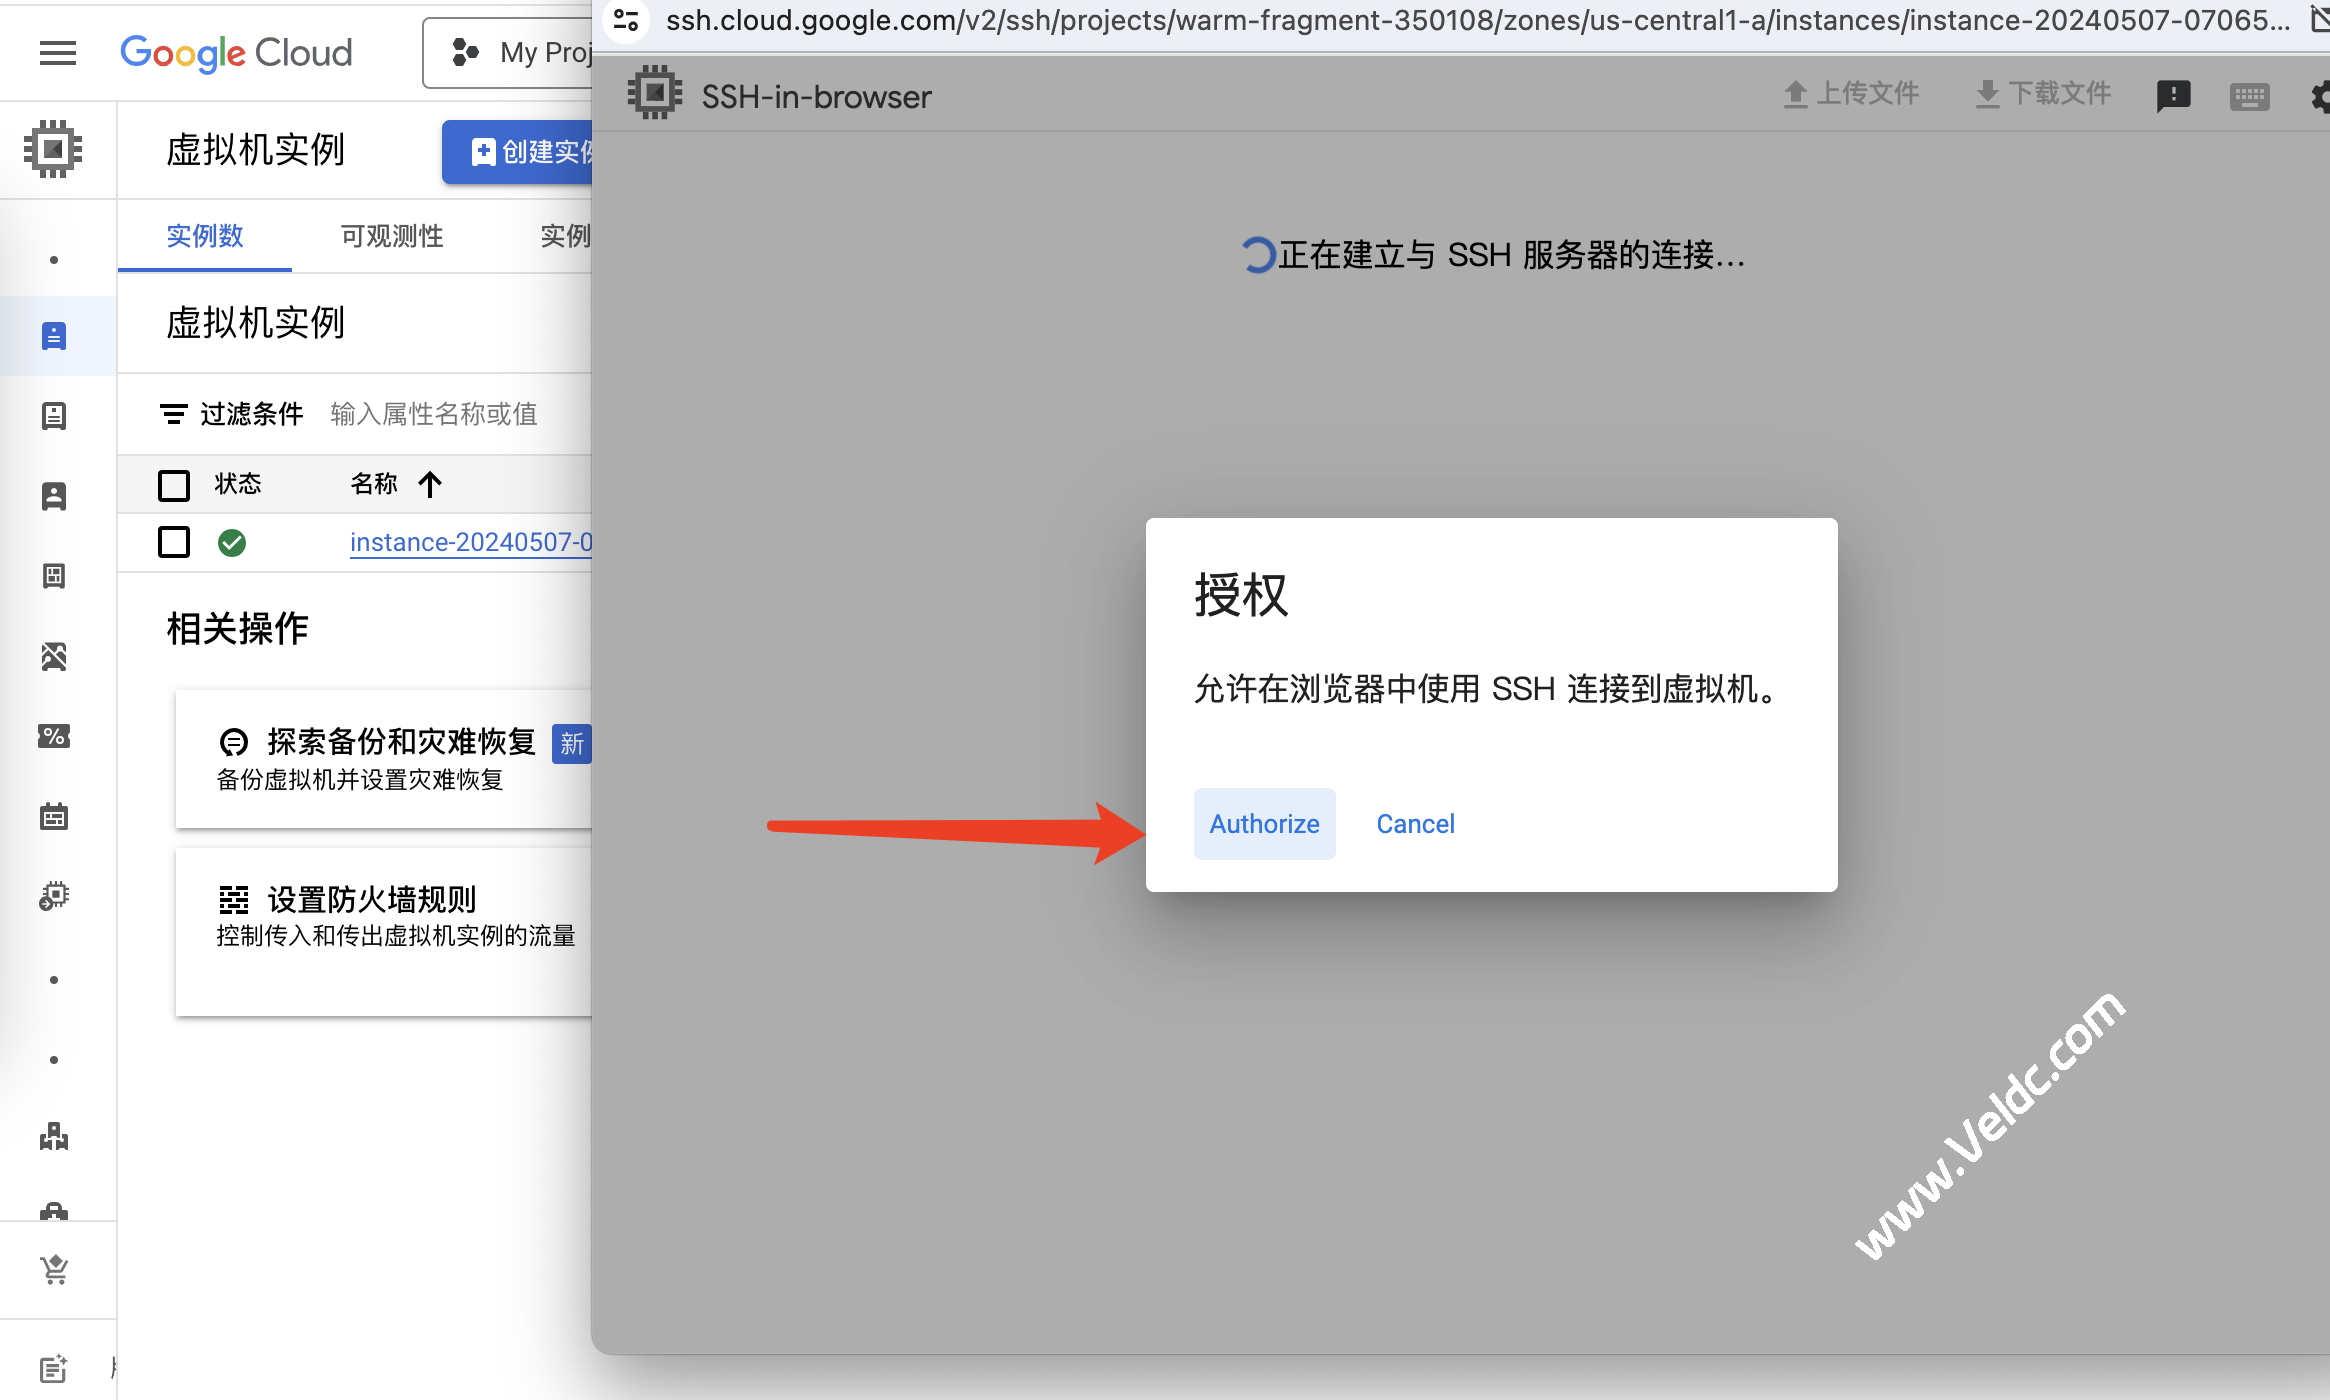Toggle the select-all checkbox in table header
Viewport: 2330px width, 1400px height.
click(174, 485)
